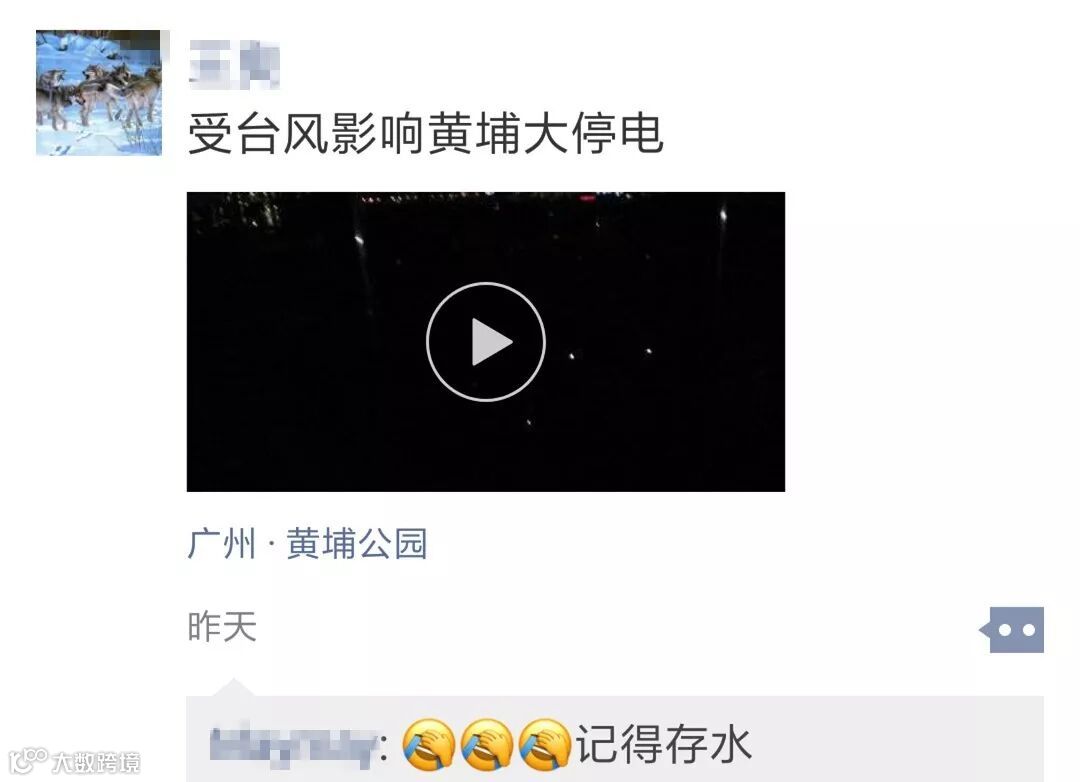Tap the streetlight glare at video's top right
The image size is (1080, 782).
723,216
